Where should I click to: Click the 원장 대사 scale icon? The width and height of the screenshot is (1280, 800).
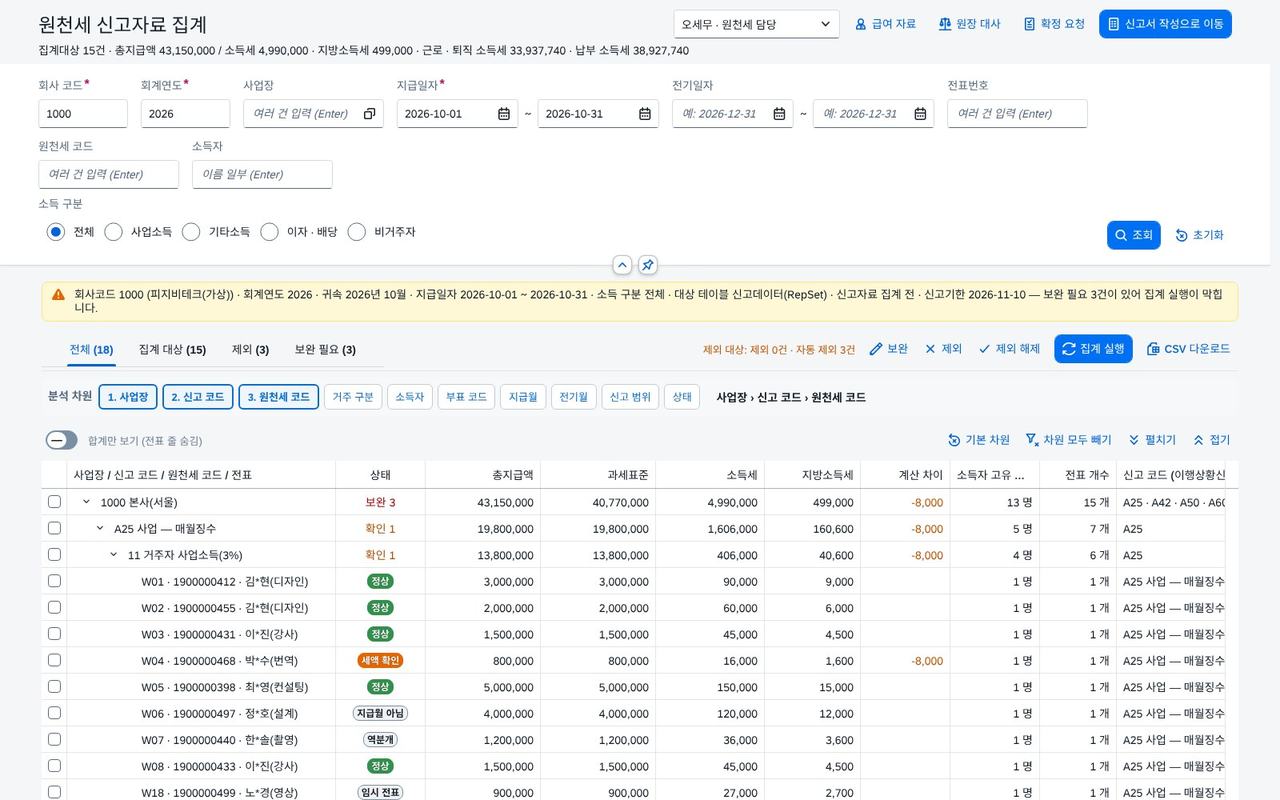pyautogui.click(x=944, y=24)
